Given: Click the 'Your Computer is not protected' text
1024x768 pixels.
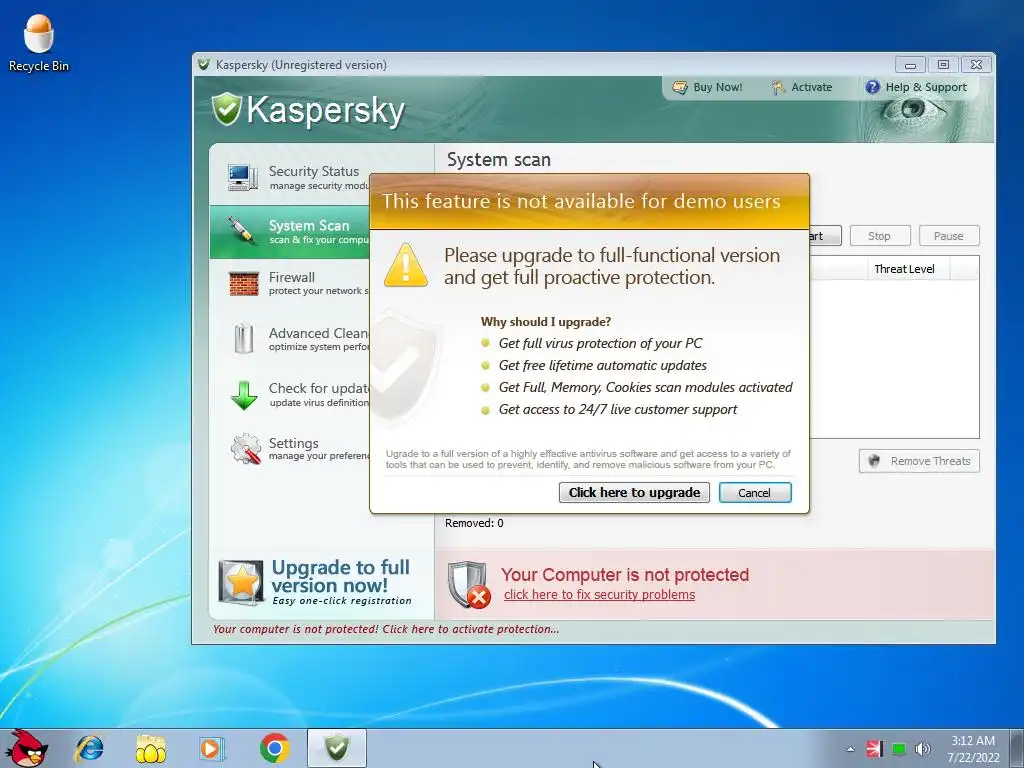Looking at the screenshot, I should pyautogui.click(x=625, y=575).
